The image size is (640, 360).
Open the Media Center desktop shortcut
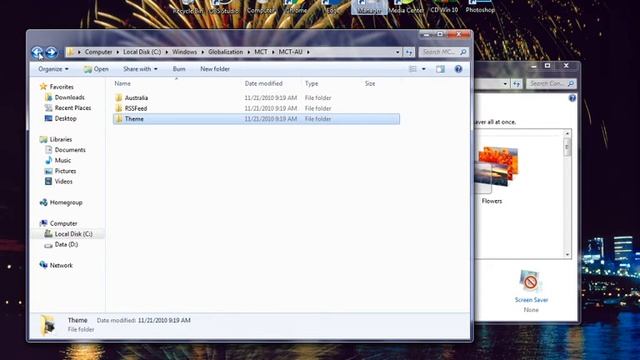point(406,7)
